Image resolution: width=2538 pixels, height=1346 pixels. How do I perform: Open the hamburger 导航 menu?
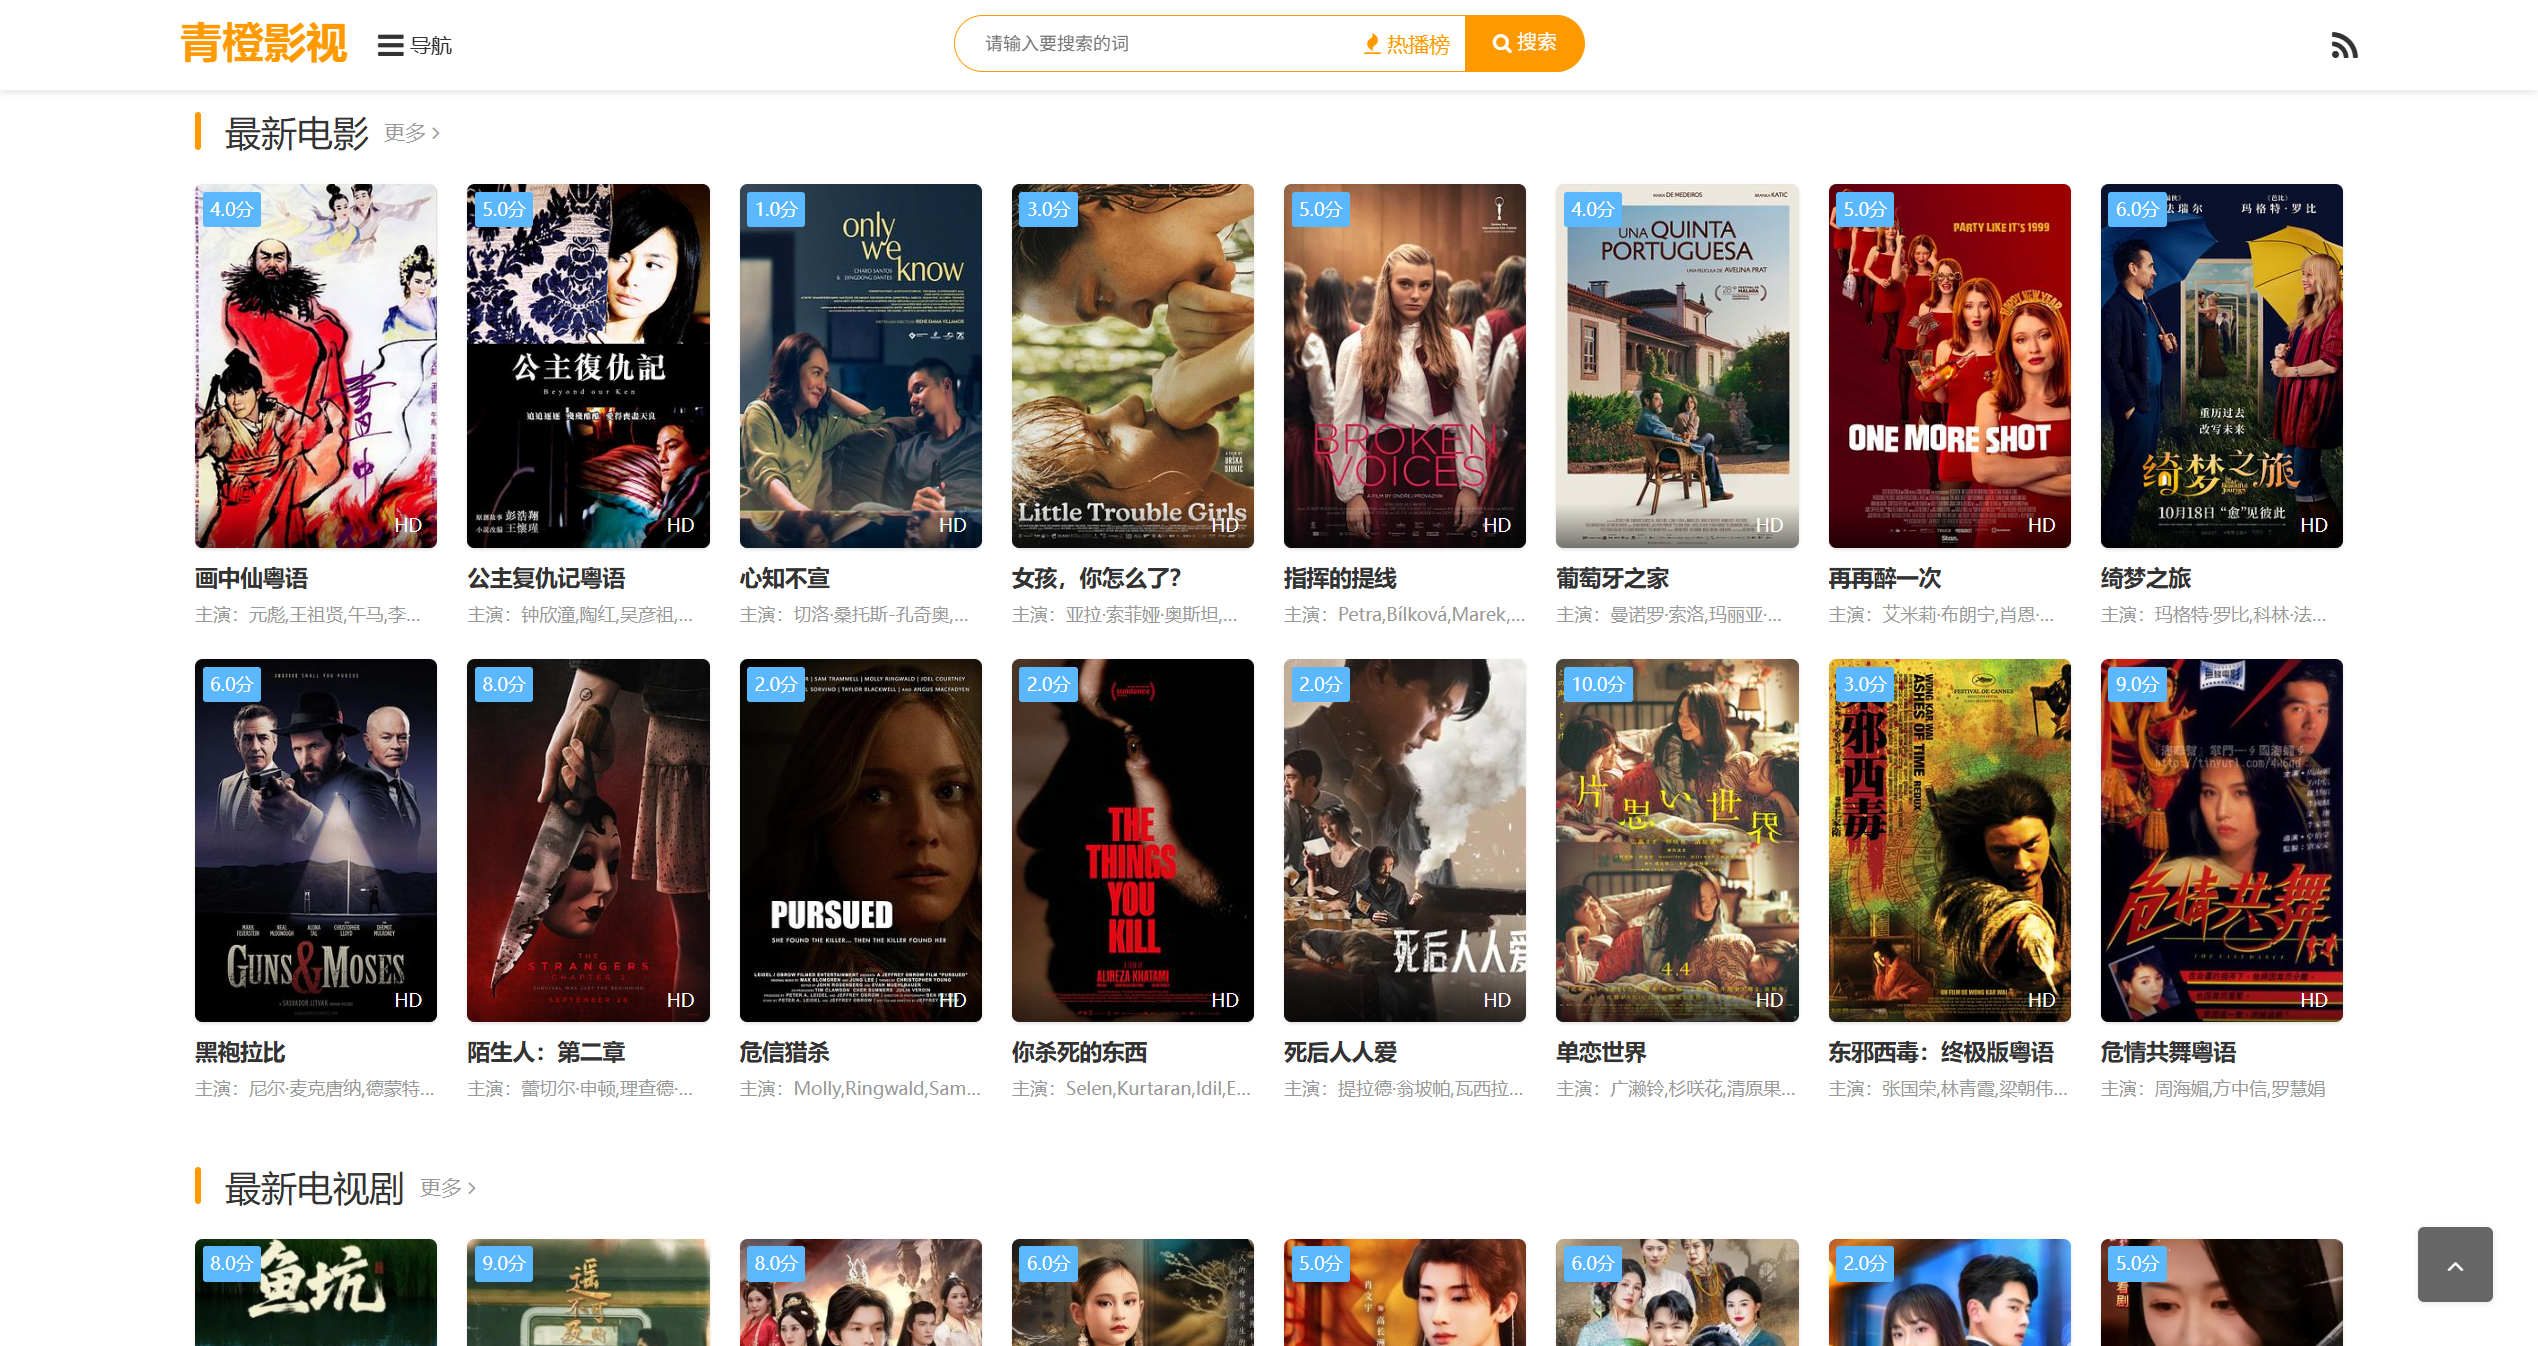pyautogui.click(x=414, y=45)
